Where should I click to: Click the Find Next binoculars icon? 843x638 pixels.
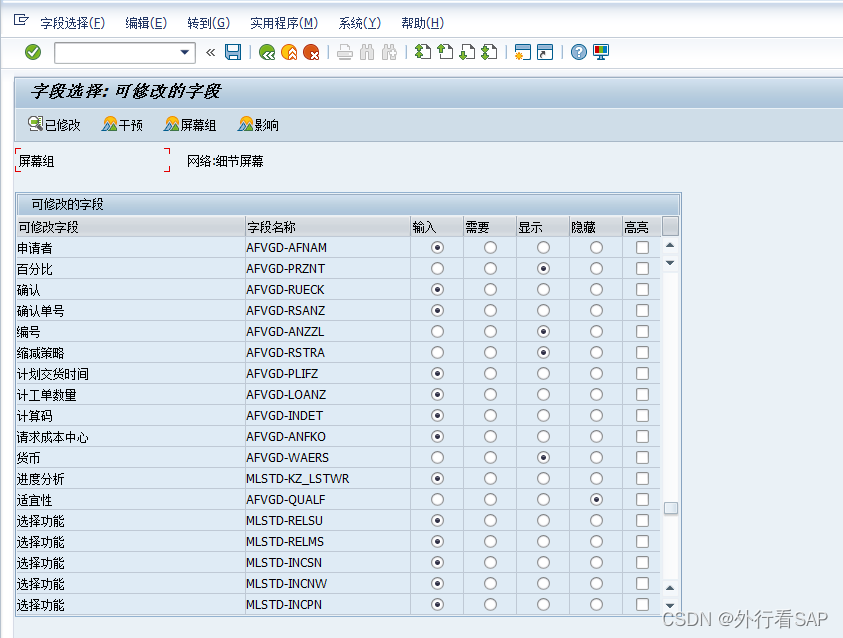pyautogui.click(x=389, y=52)
